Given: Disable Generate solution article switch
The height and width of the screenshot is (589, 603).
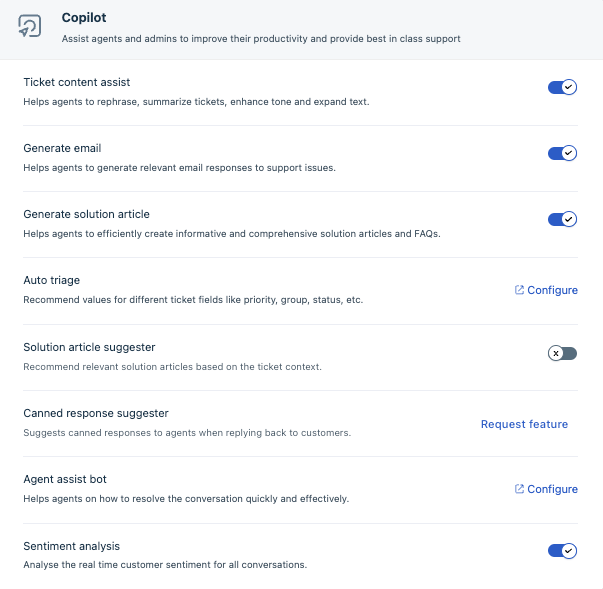Looking at the screenshot, I should click(x=562, y=219).
